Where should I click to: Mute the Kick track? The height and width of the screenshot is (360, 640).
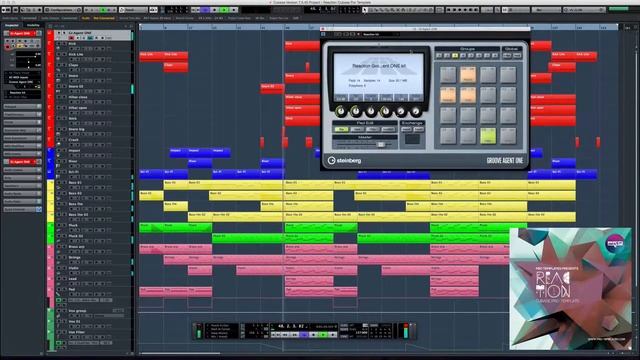click(x=58, y=44)
